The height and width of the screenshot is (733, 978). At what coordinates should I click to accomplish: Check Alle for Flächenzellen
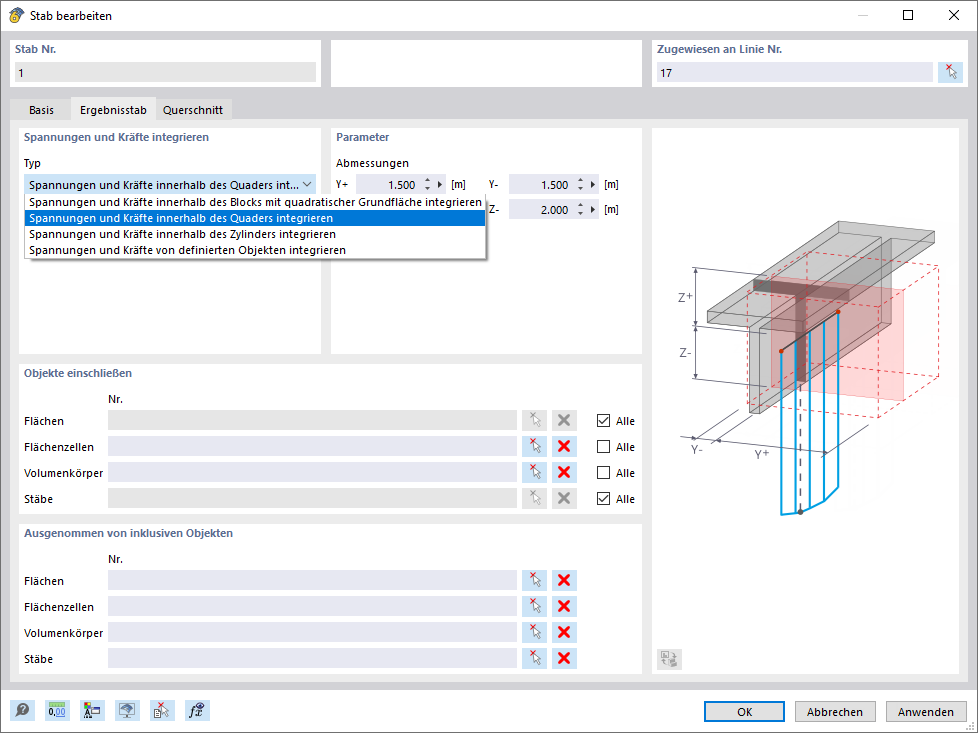(603, 447)
